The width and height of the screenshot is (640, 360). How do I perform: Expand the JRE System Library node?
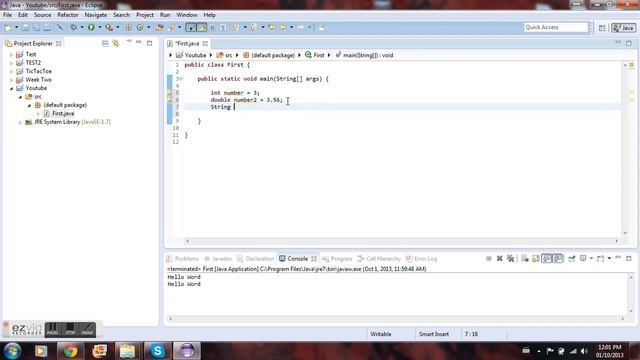pos(20,122)
